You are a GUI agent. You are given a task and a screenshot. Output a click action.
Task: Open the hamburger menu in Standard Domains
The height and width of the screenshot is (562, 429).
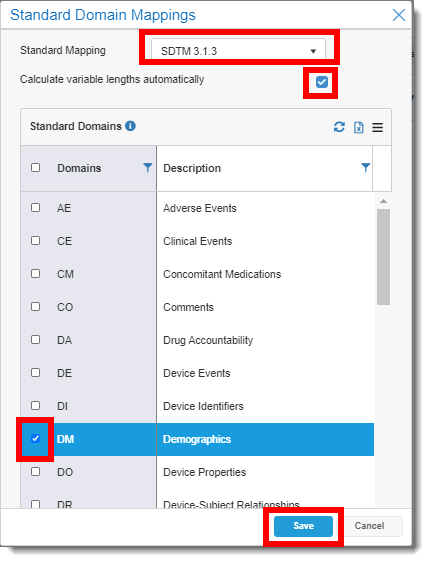(377, 127)
